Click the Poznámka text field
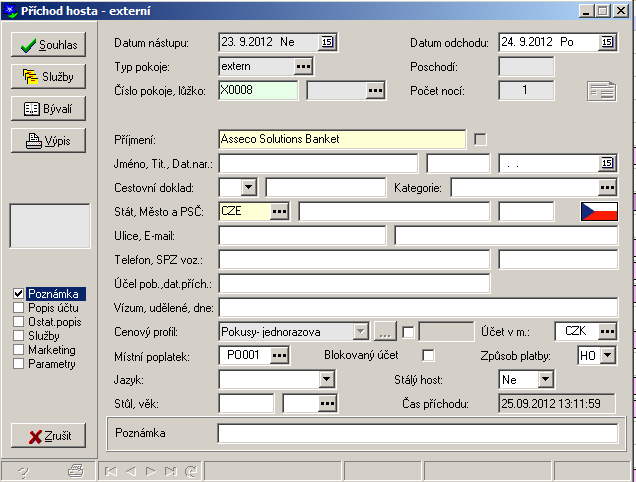Screen dimensions: 636x482 pyautogui.click(x=418, y=433)
